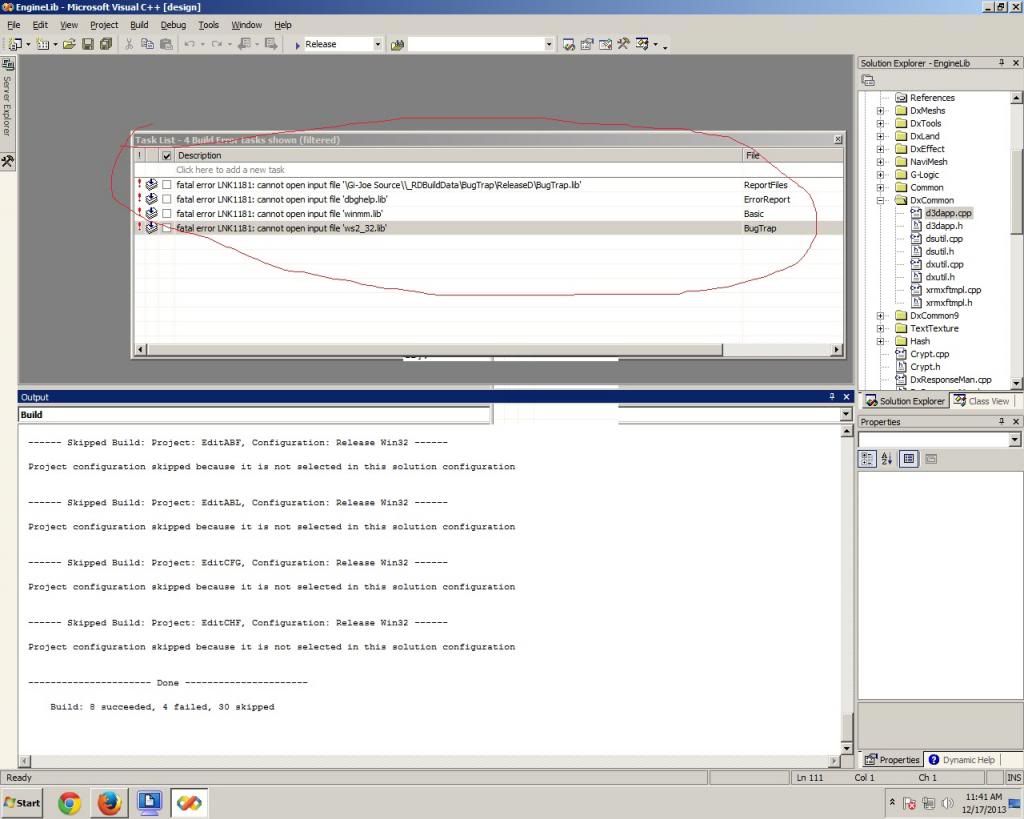The width and height of the screenshot is (1024, 819).
Task: Click the Cut icon on the toolbar
Action: coord(129,43)
